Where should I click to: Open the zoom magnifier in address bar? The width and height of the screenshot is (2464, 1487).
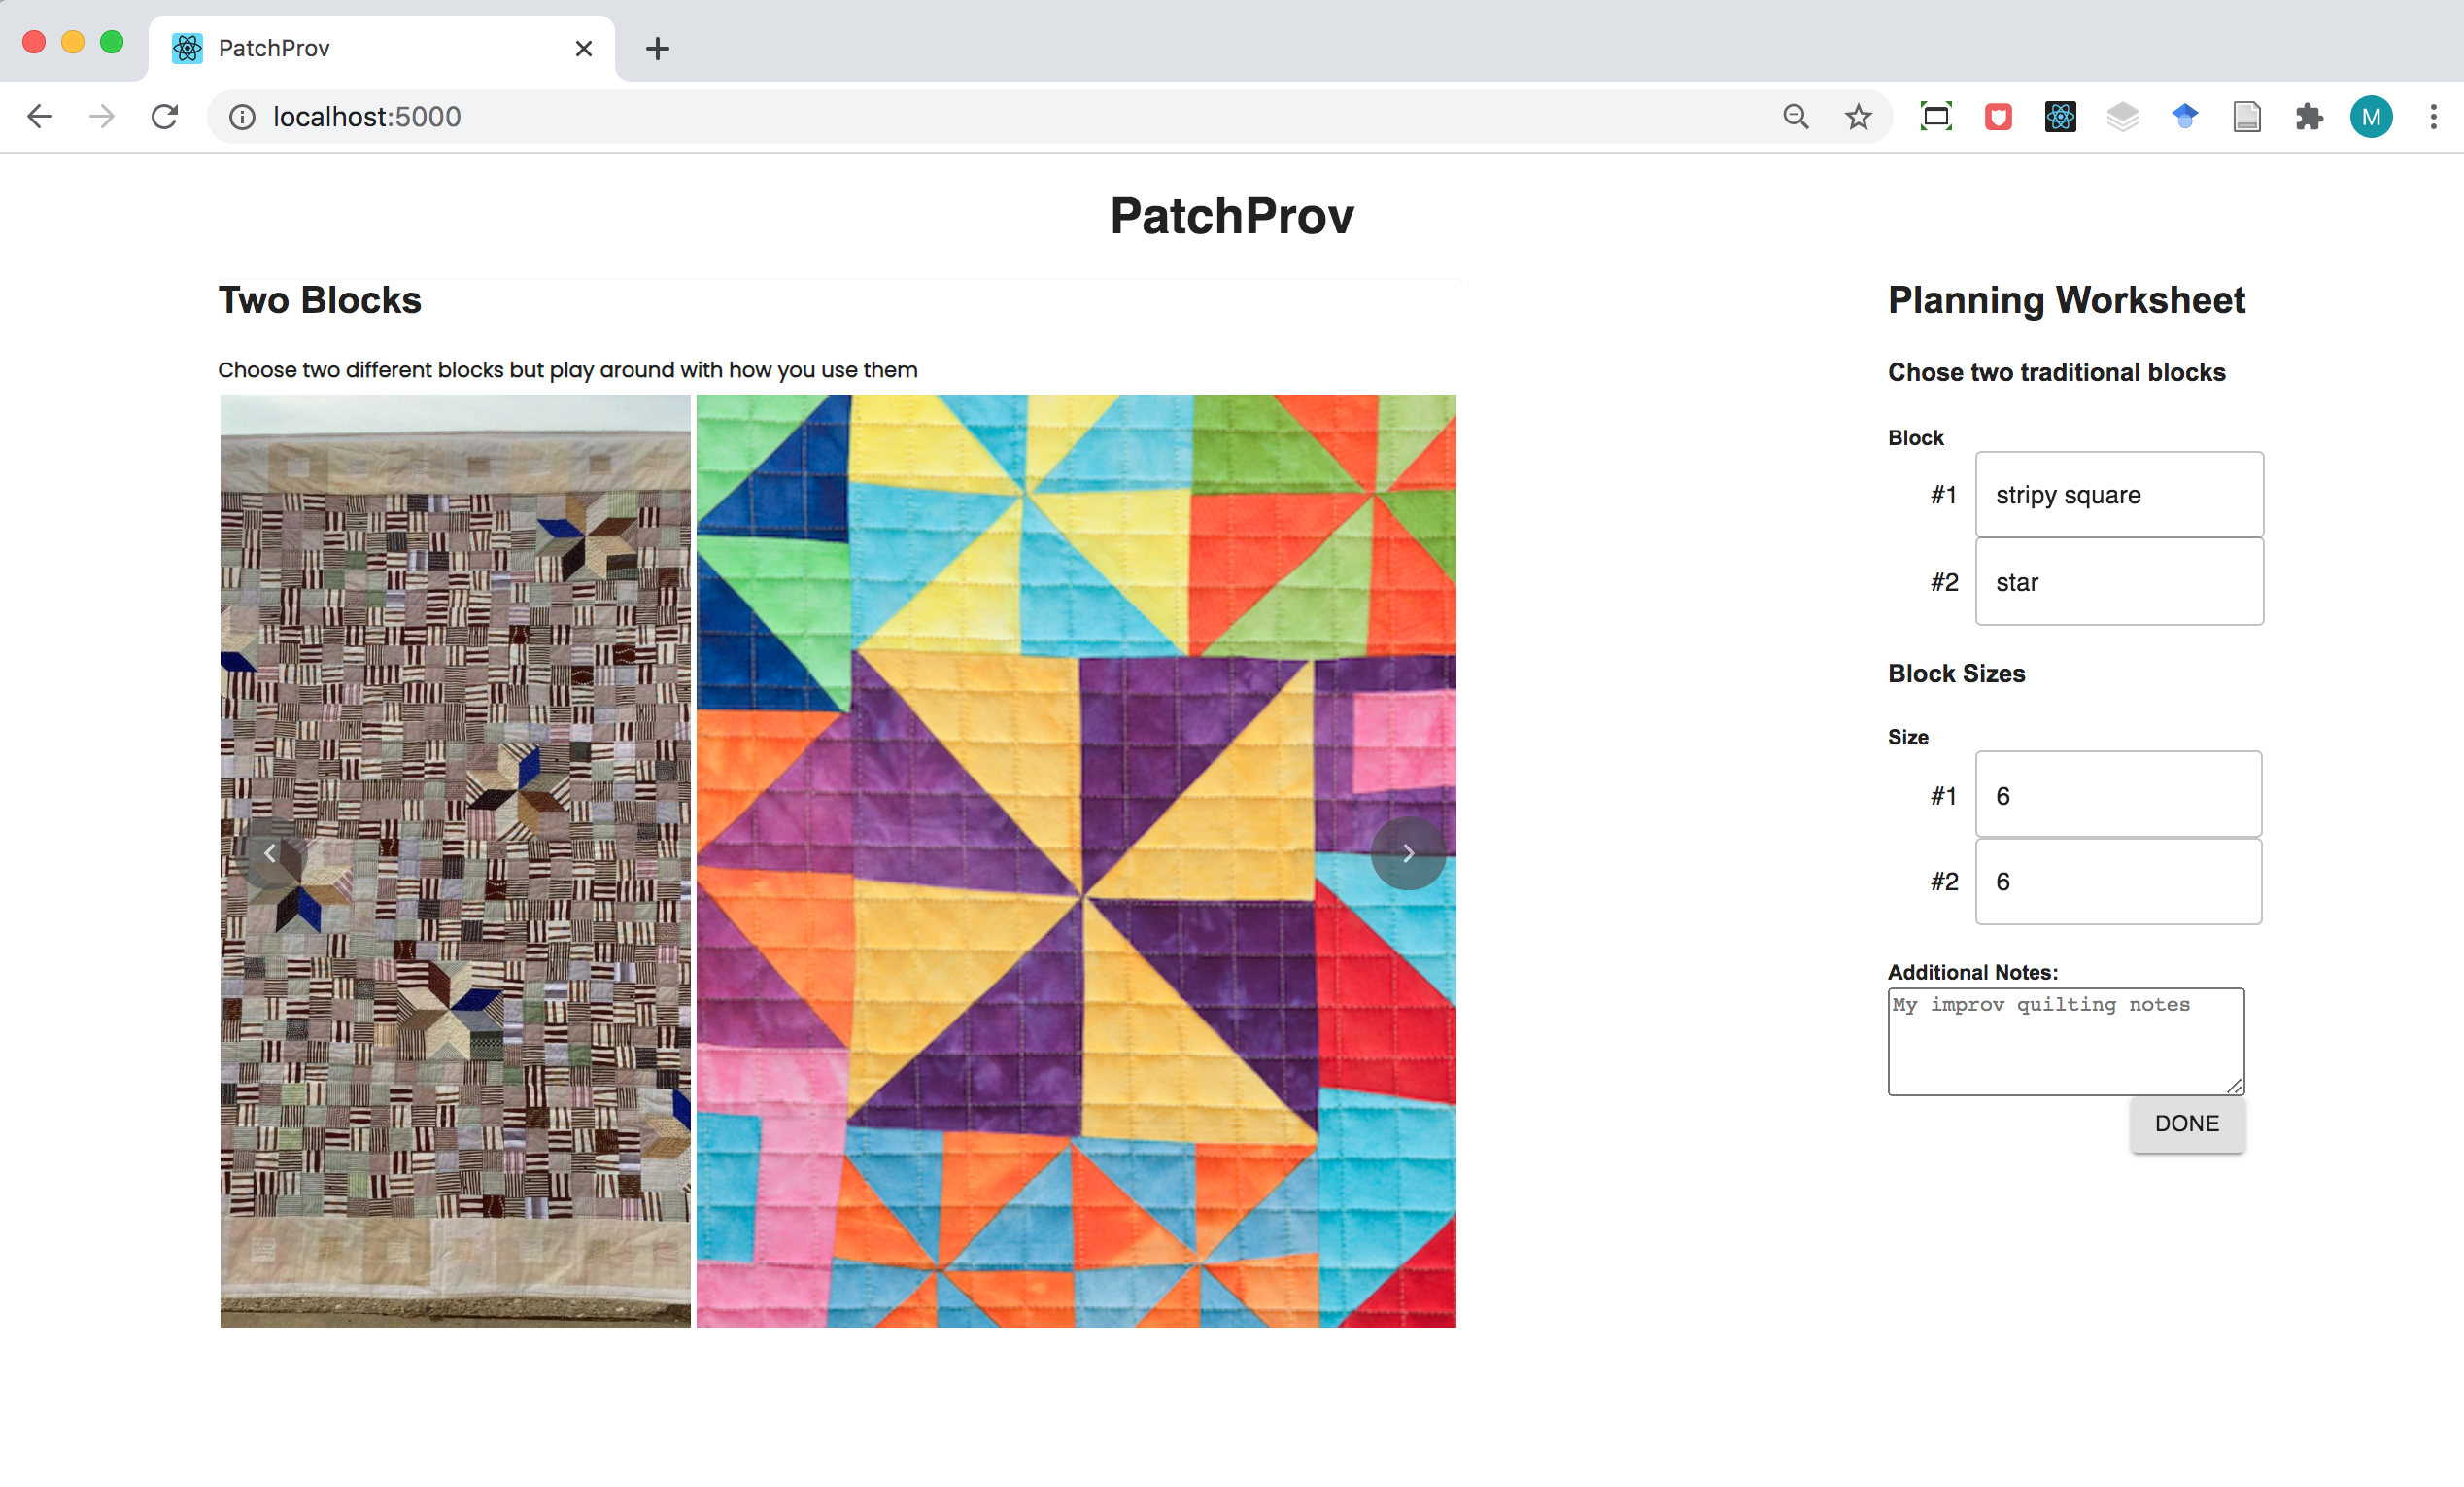[1796, 117]
